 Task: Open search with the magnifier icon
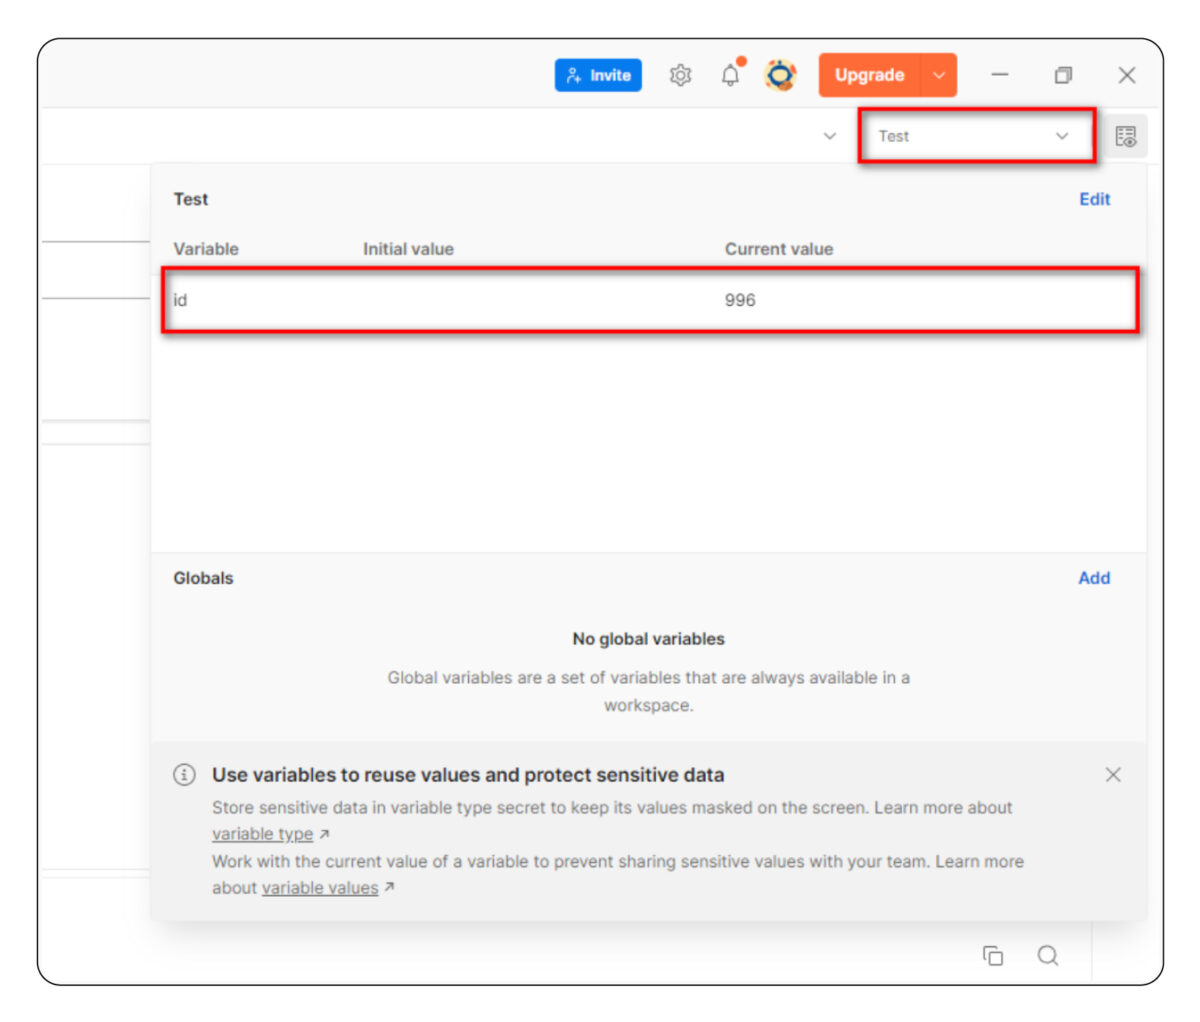tap(1048, 956)
